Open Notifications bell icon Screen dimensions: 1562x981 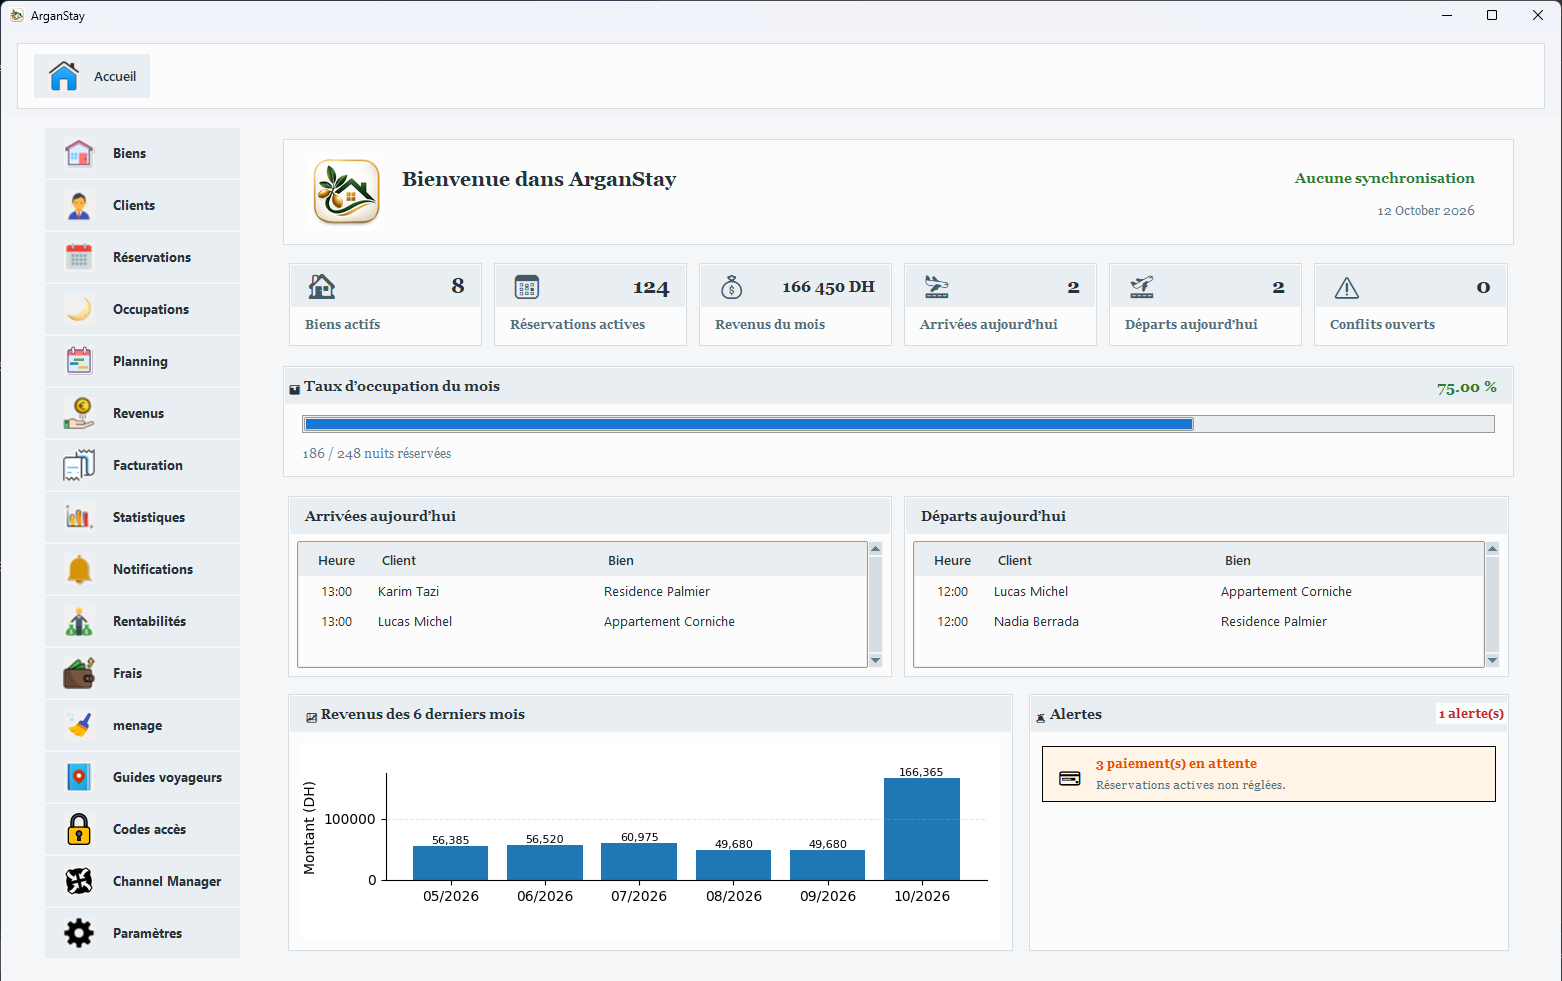click(x=79, y=569)
